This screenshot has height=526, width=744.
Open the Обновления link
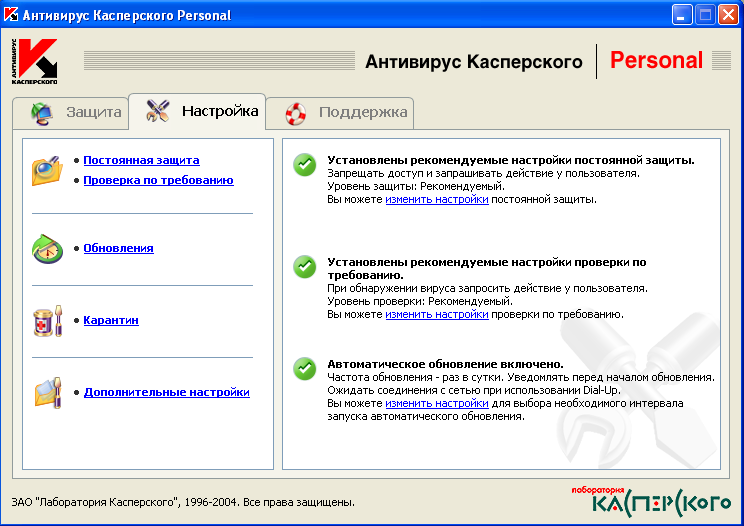[x=119, y=248]
